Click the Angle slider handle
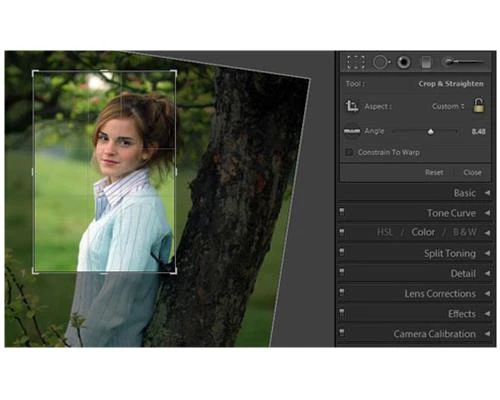 (430, 132)
